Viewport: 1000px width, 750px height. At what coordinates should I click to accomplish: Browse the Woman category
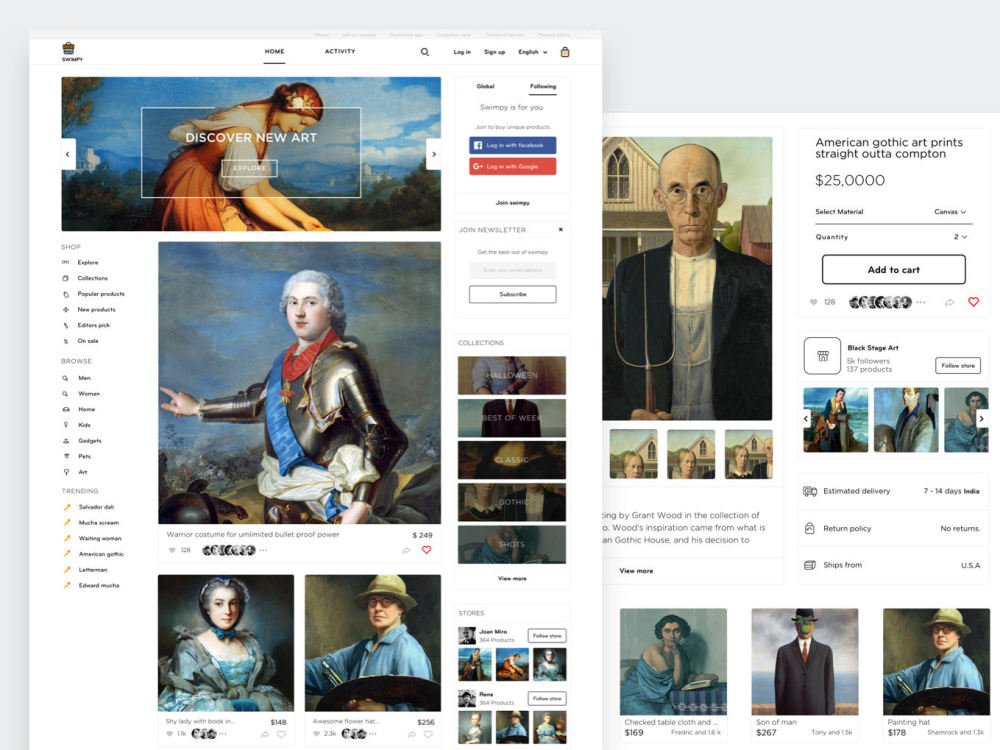pyautogui.click(x=89, y=393)
